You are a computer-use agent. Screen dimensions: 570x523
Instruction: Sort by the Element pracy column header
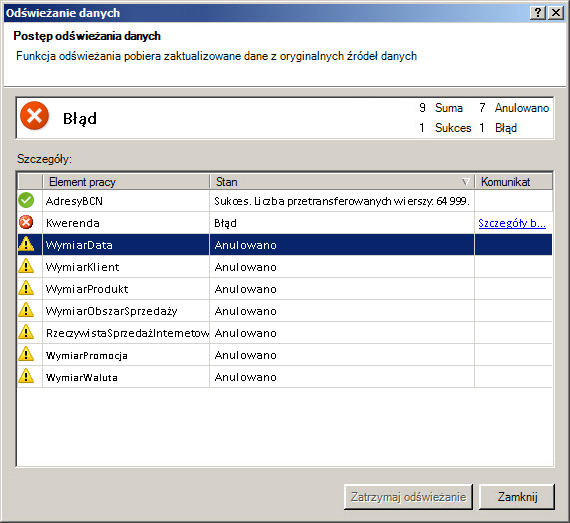(126, 182)
